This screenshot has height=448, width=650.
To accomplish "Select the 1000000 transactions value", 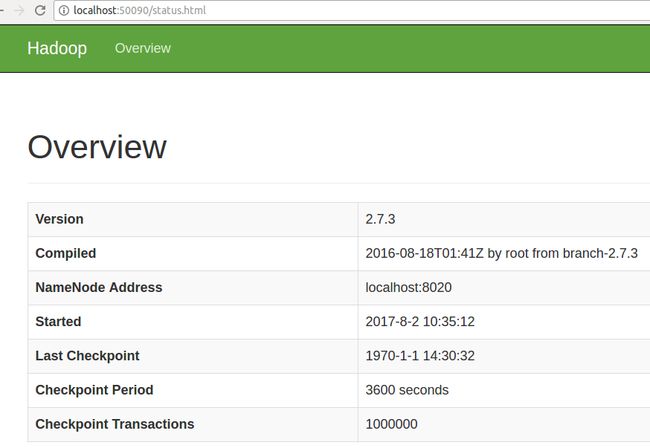I will point(391,424).
